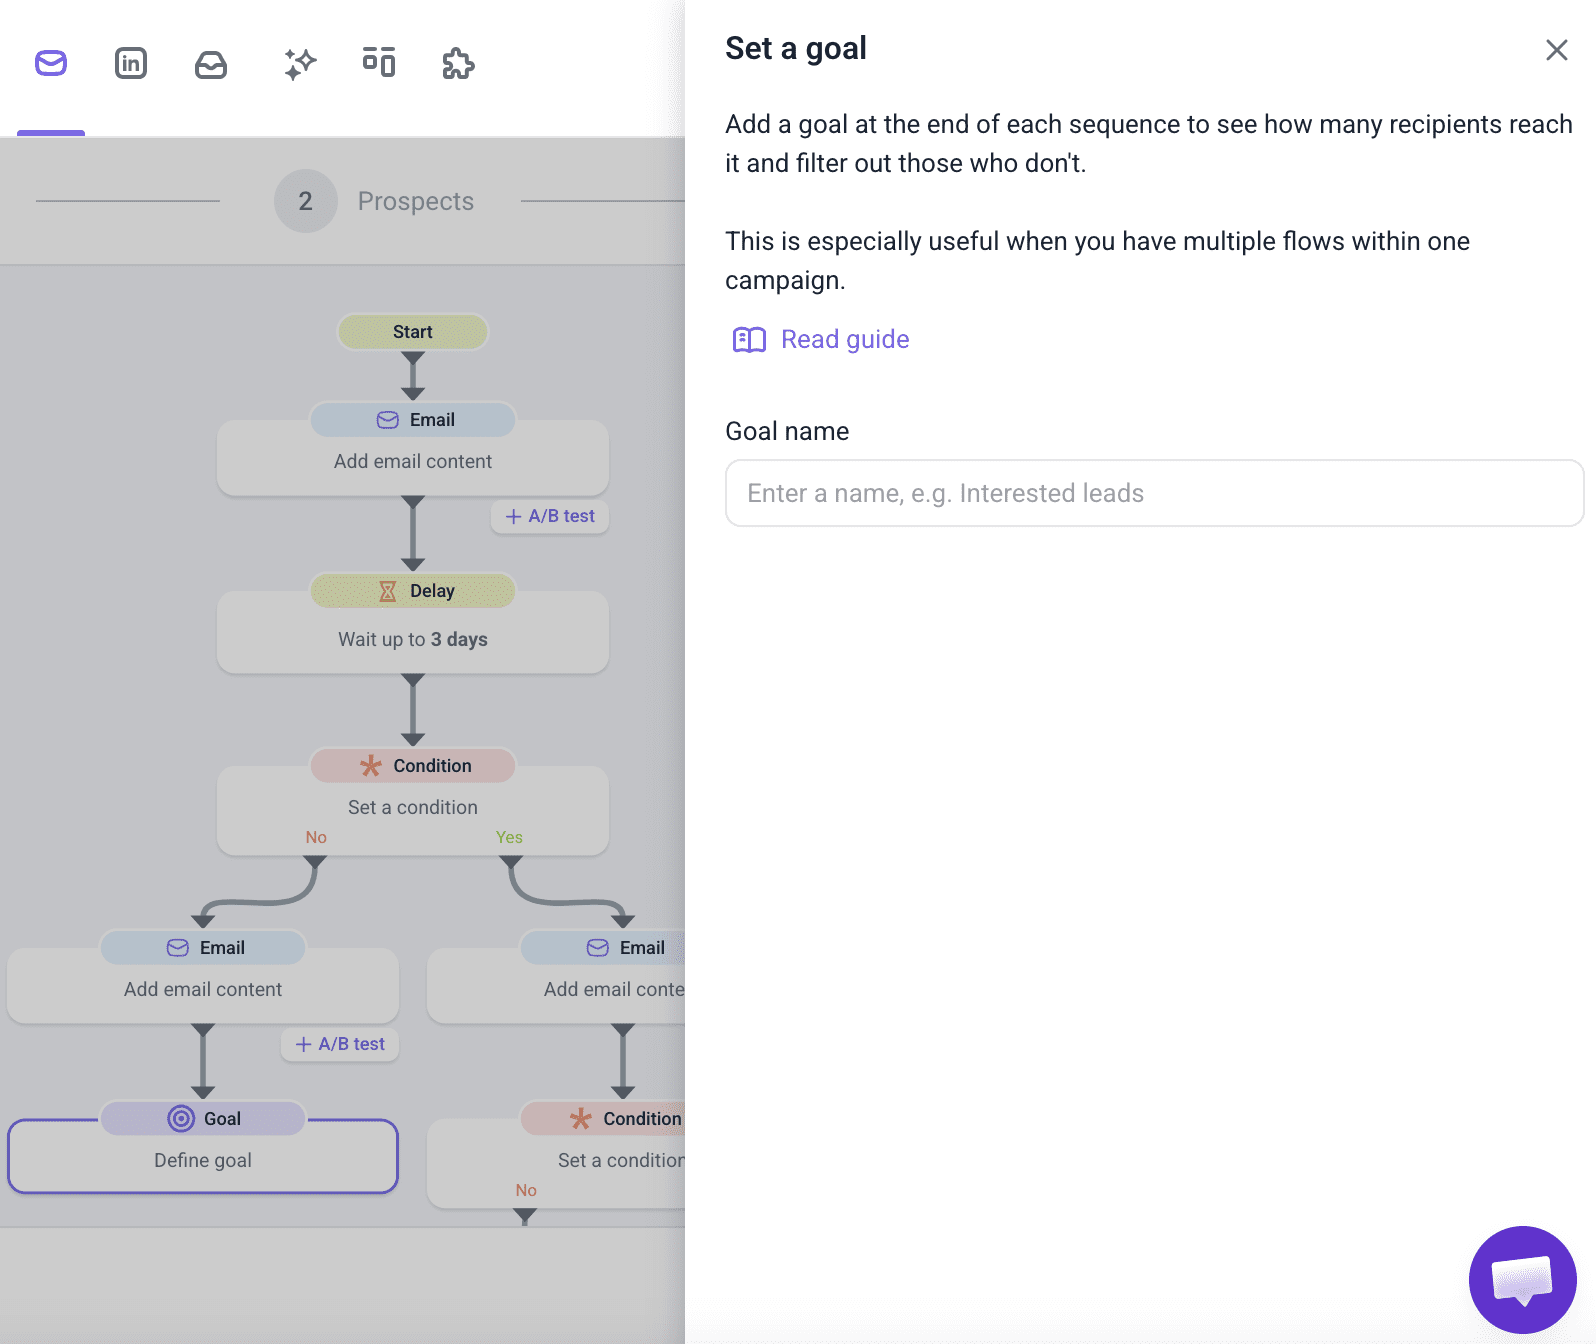
Task: Add A/B test to the first email
Action: [550, 516]
